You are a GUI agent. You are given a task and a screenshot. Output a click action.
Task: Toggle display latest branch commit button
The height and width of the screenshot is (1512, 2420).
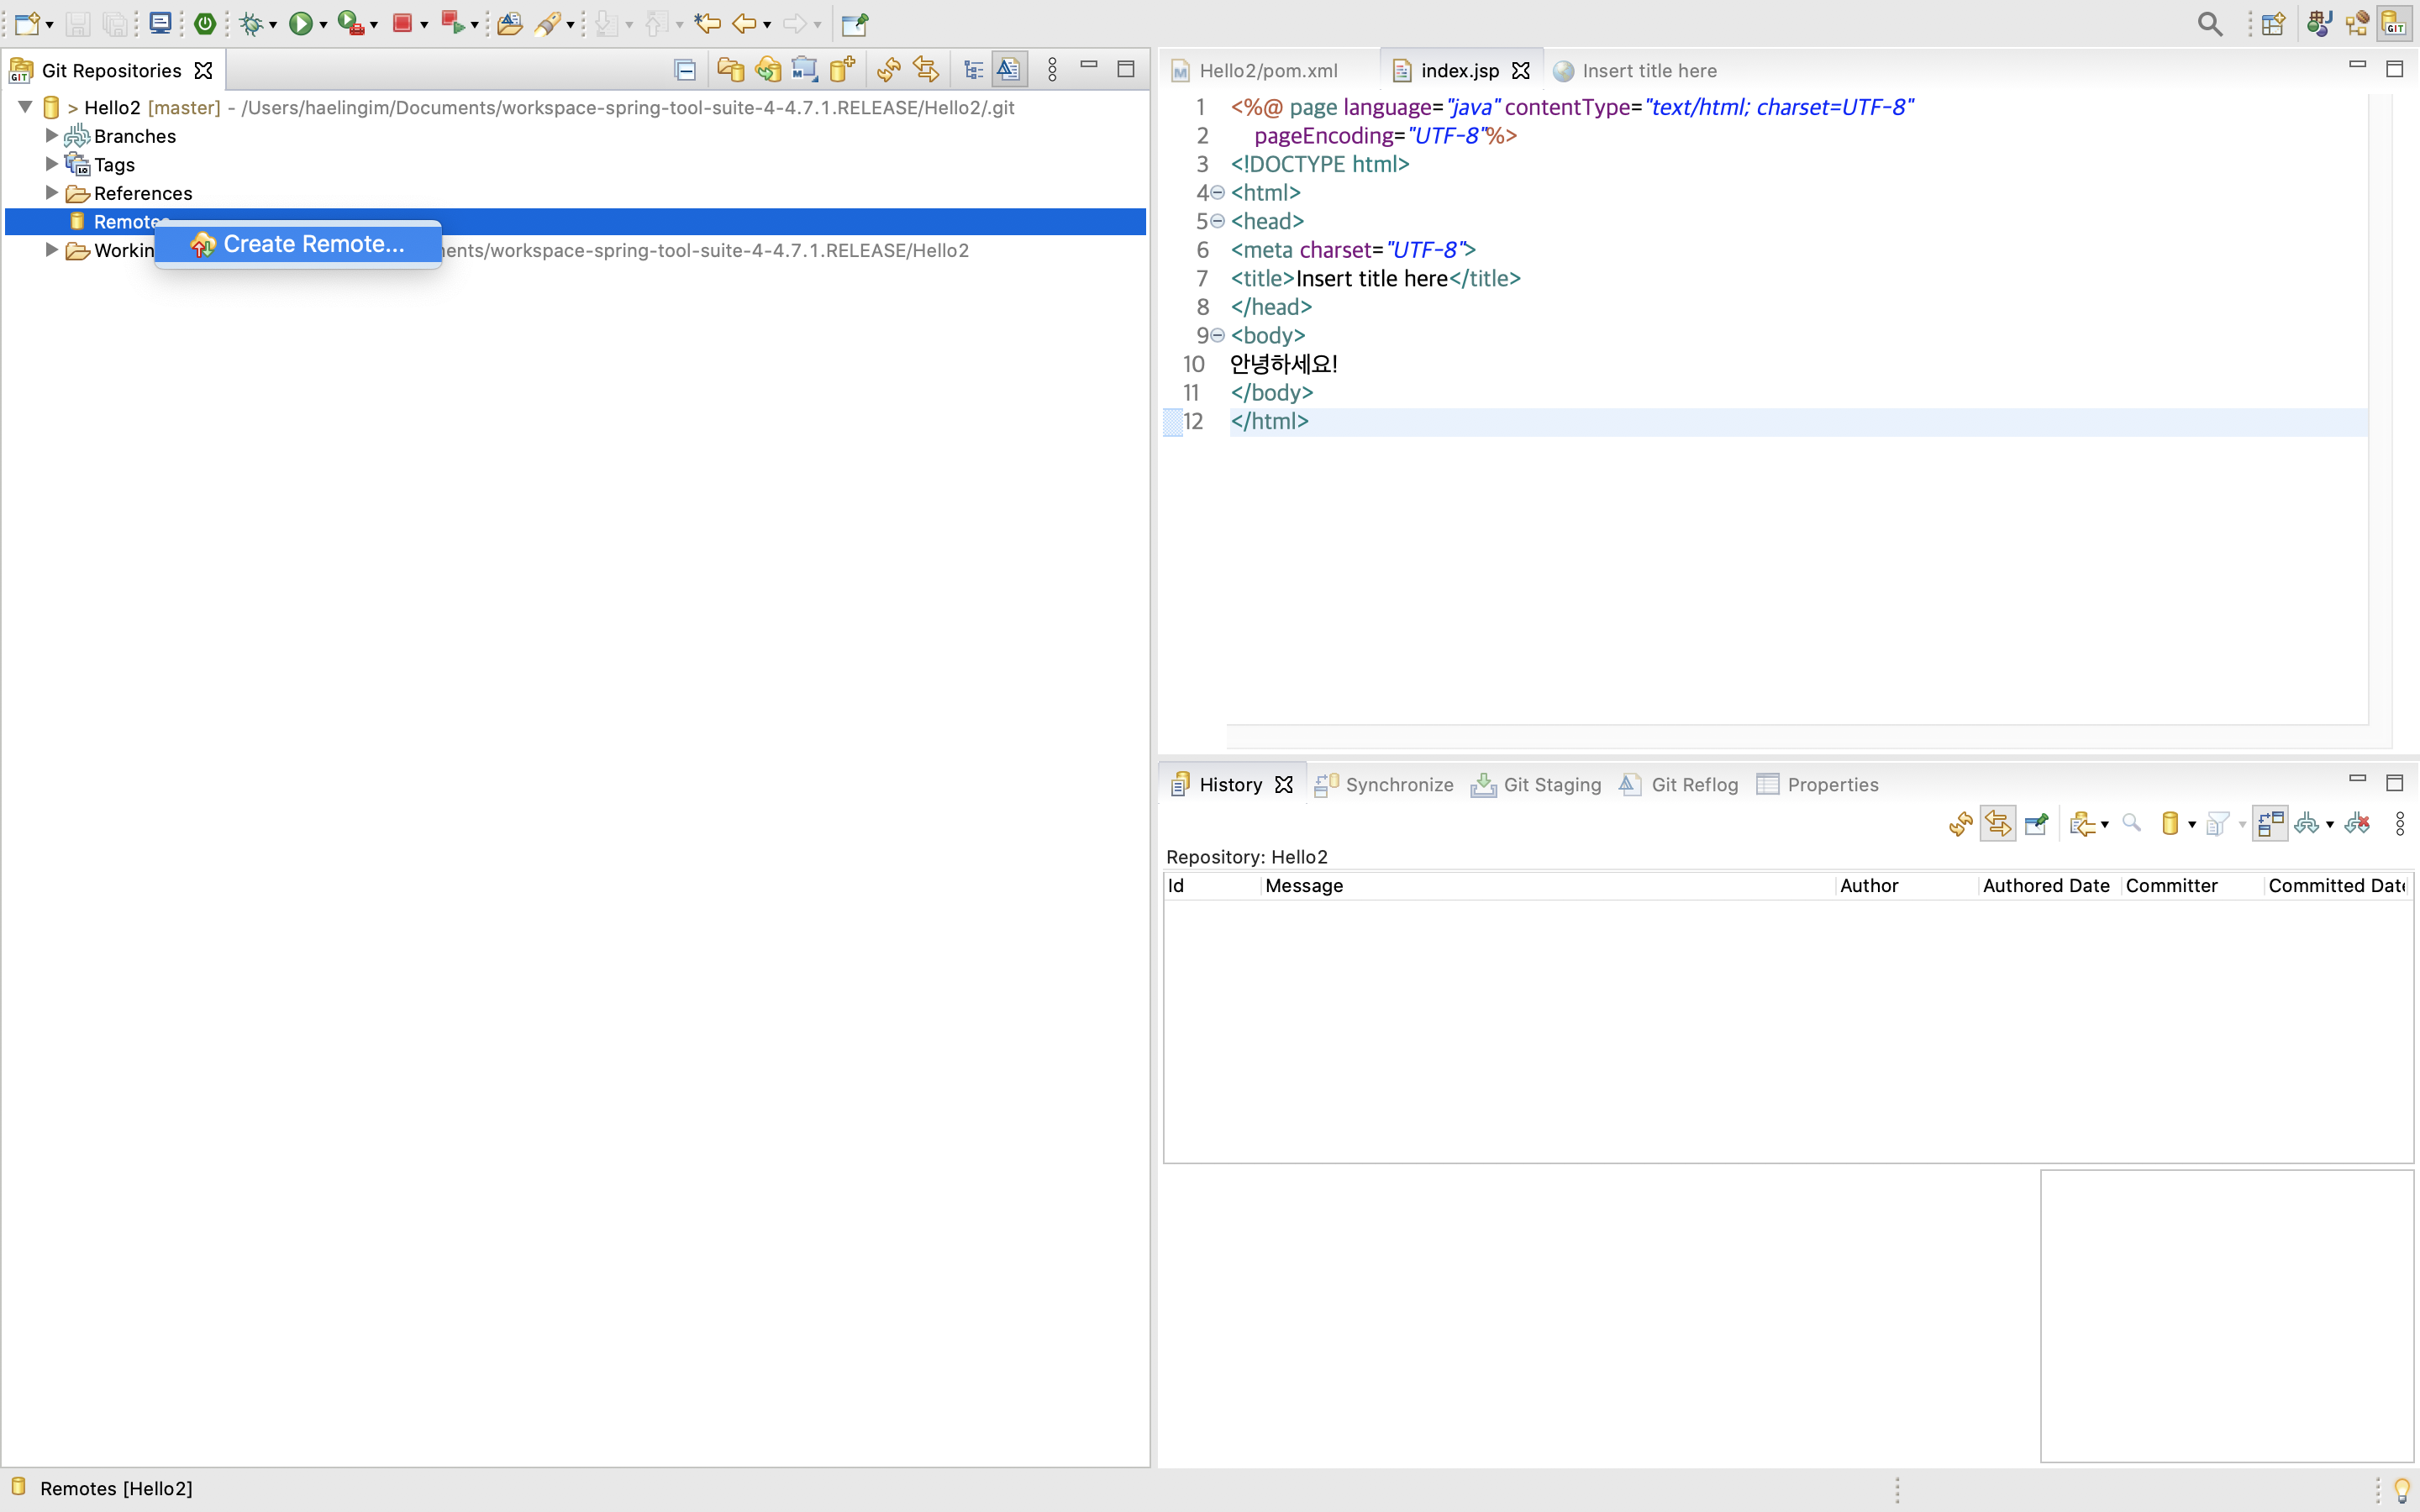coord(1009,69)
